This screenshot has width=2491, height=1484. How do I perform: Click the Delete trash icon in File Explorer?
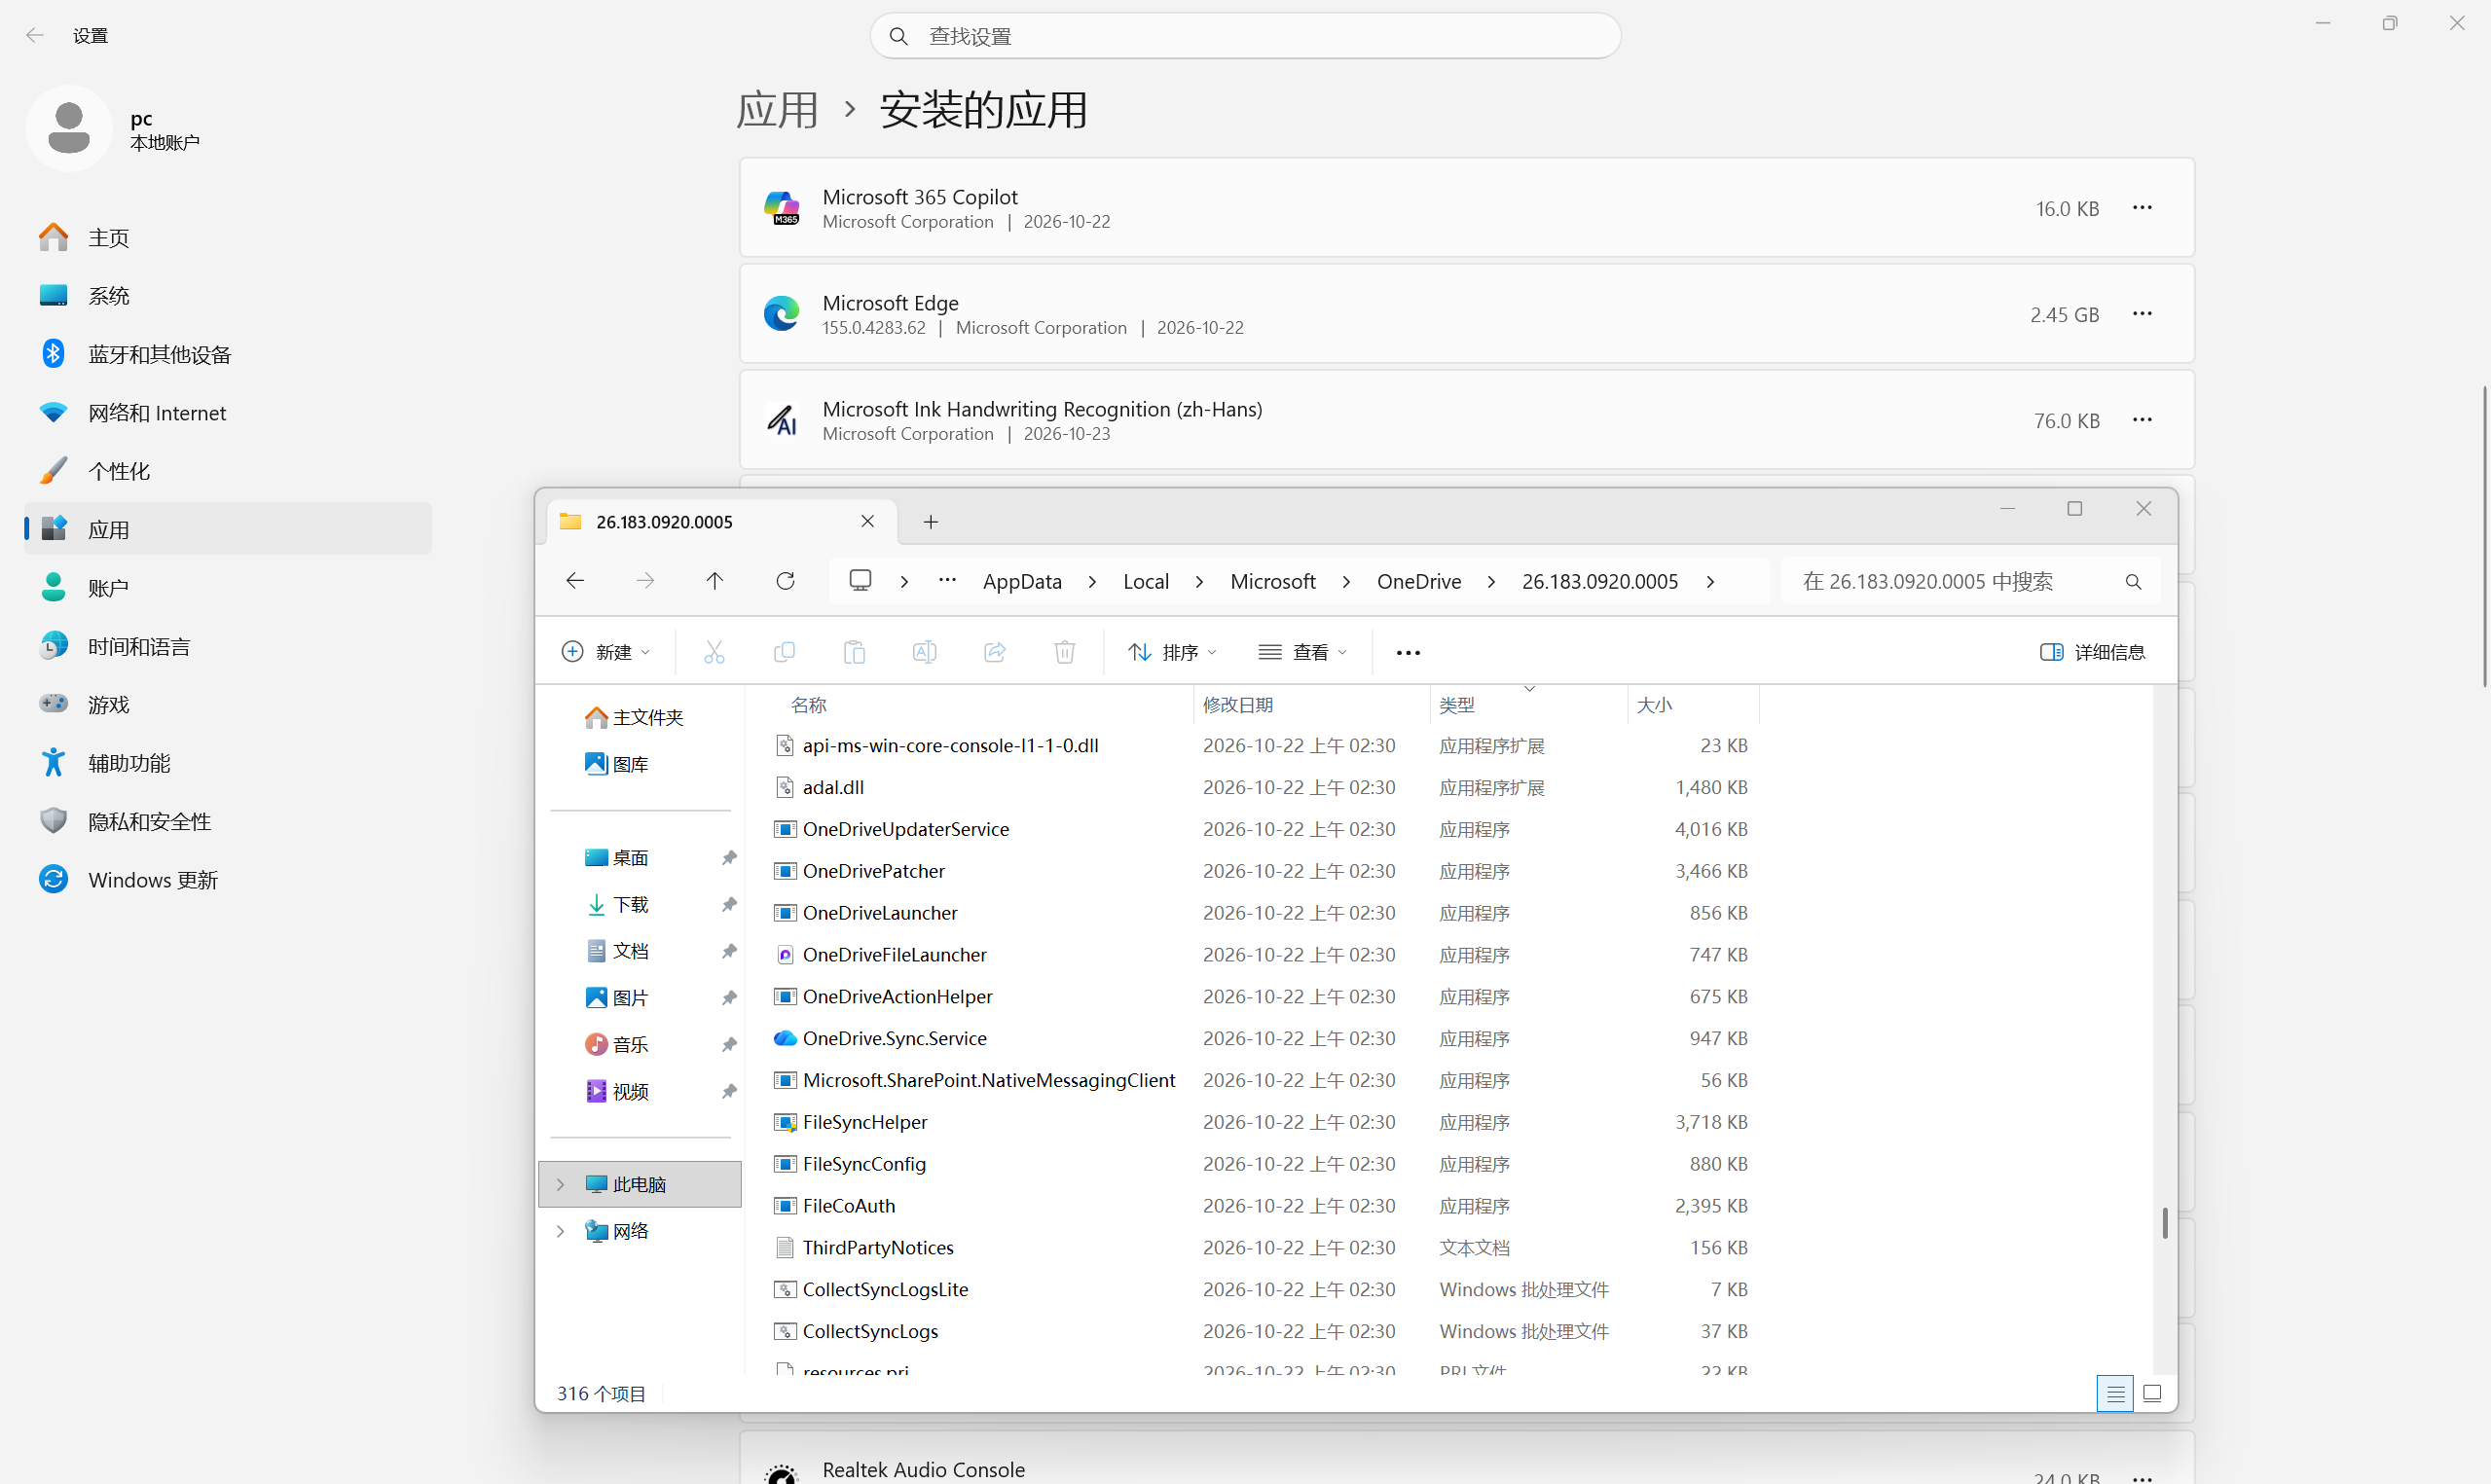(x=1065, y=652)
